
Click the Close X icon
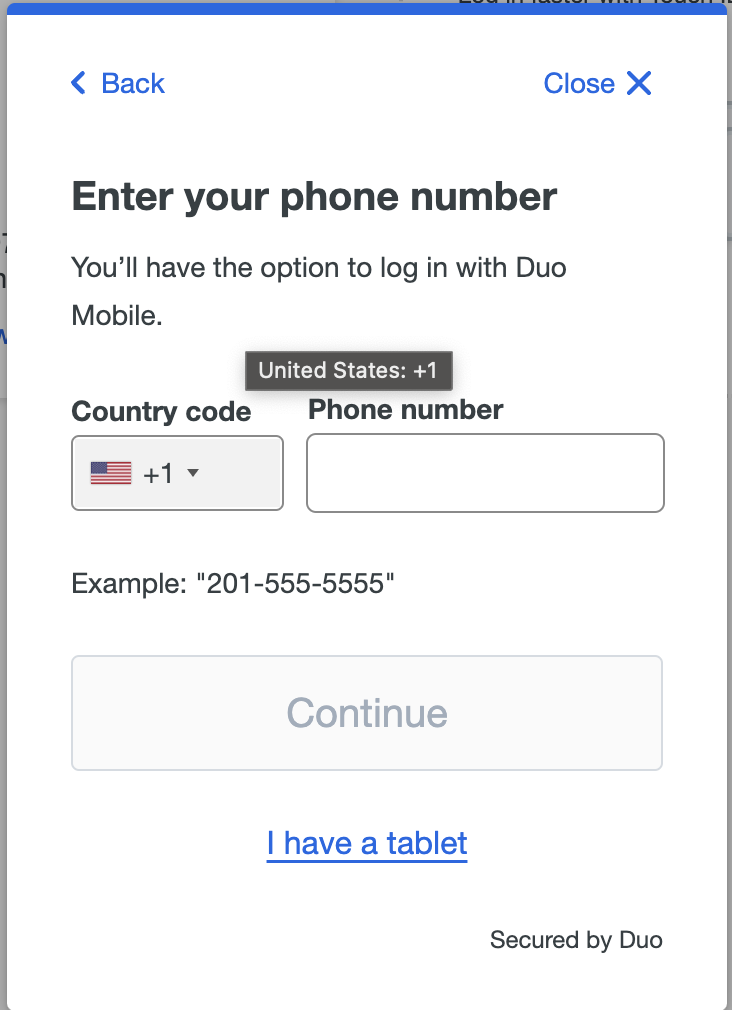639,83
